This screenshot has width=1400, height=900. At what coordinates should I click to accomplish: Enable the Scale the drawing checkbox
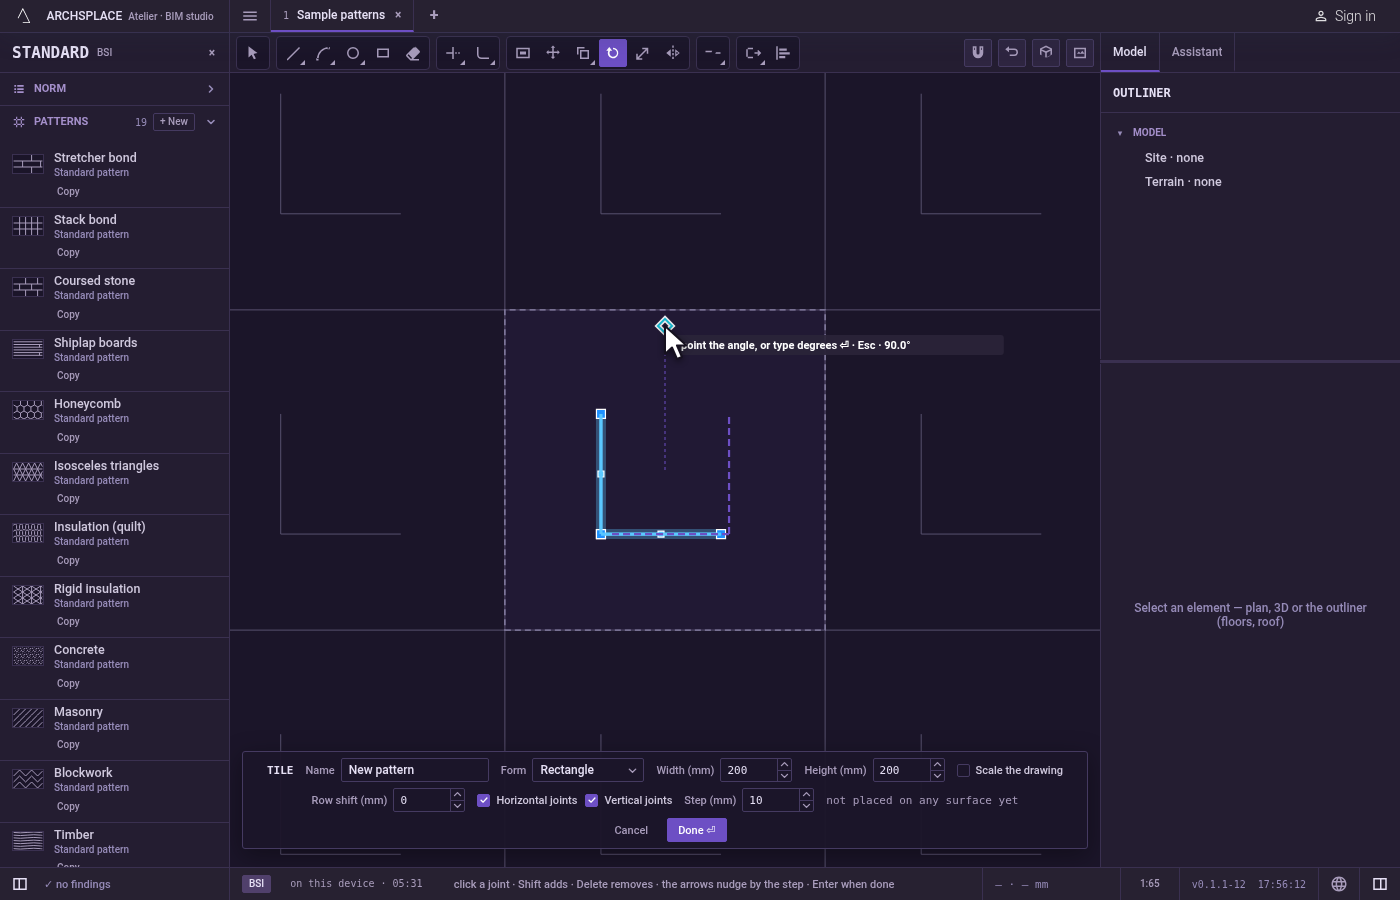[x=964, y=770]
